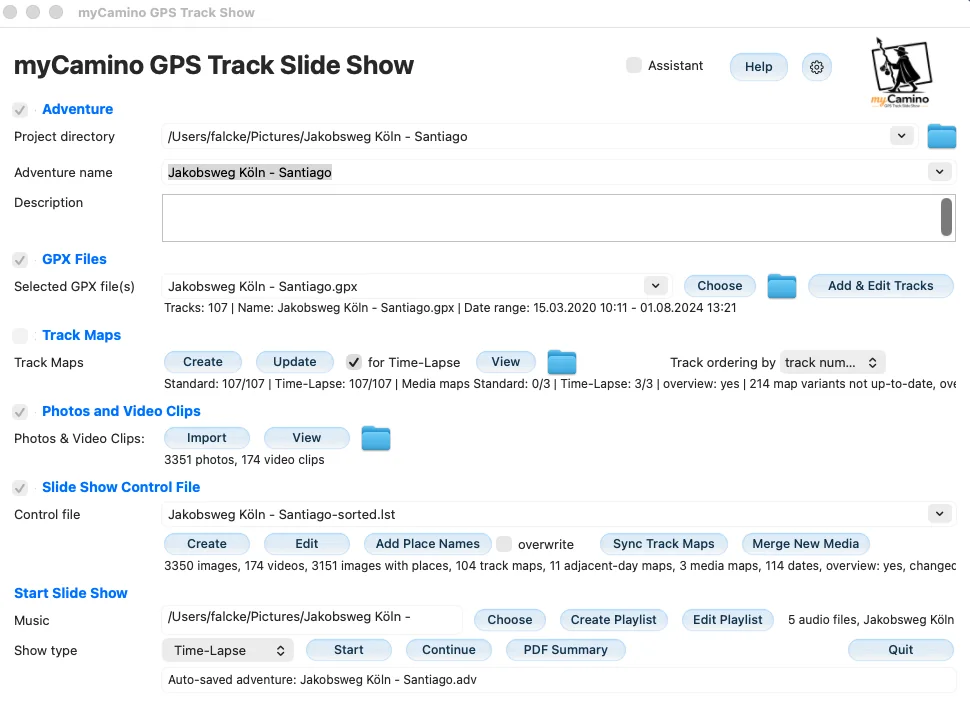Toggle the GPX Files section checkbox

(x=20, y=260)
